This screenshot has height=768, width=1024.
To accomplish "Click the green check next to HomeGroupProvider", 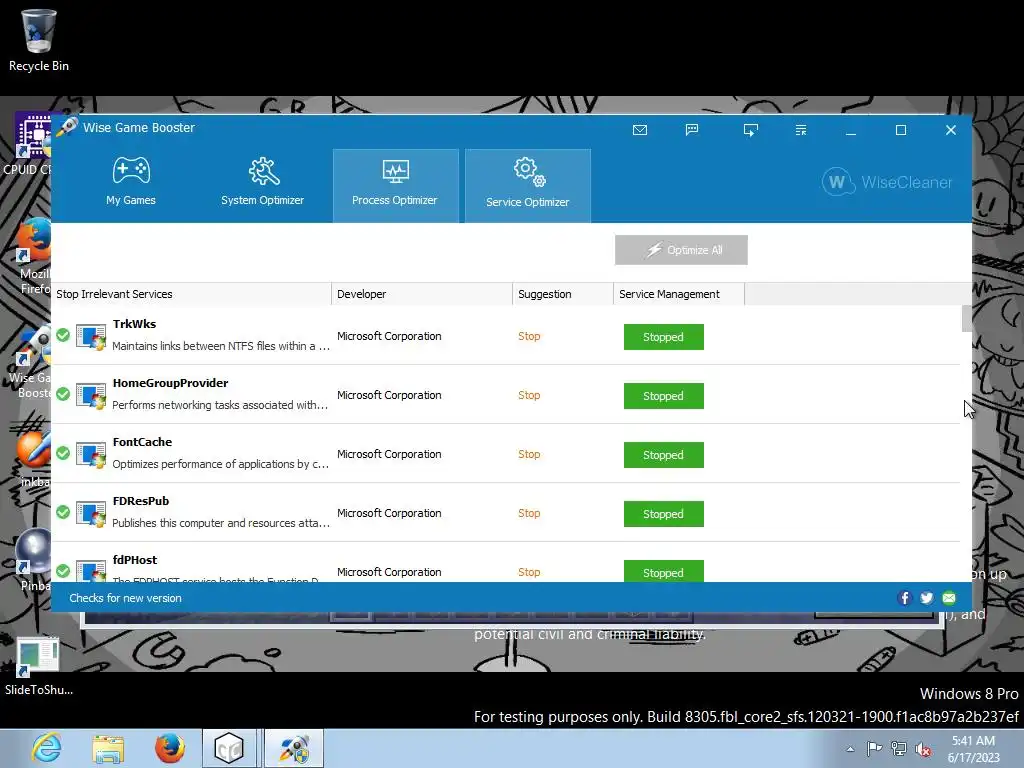I will point(63,394).
